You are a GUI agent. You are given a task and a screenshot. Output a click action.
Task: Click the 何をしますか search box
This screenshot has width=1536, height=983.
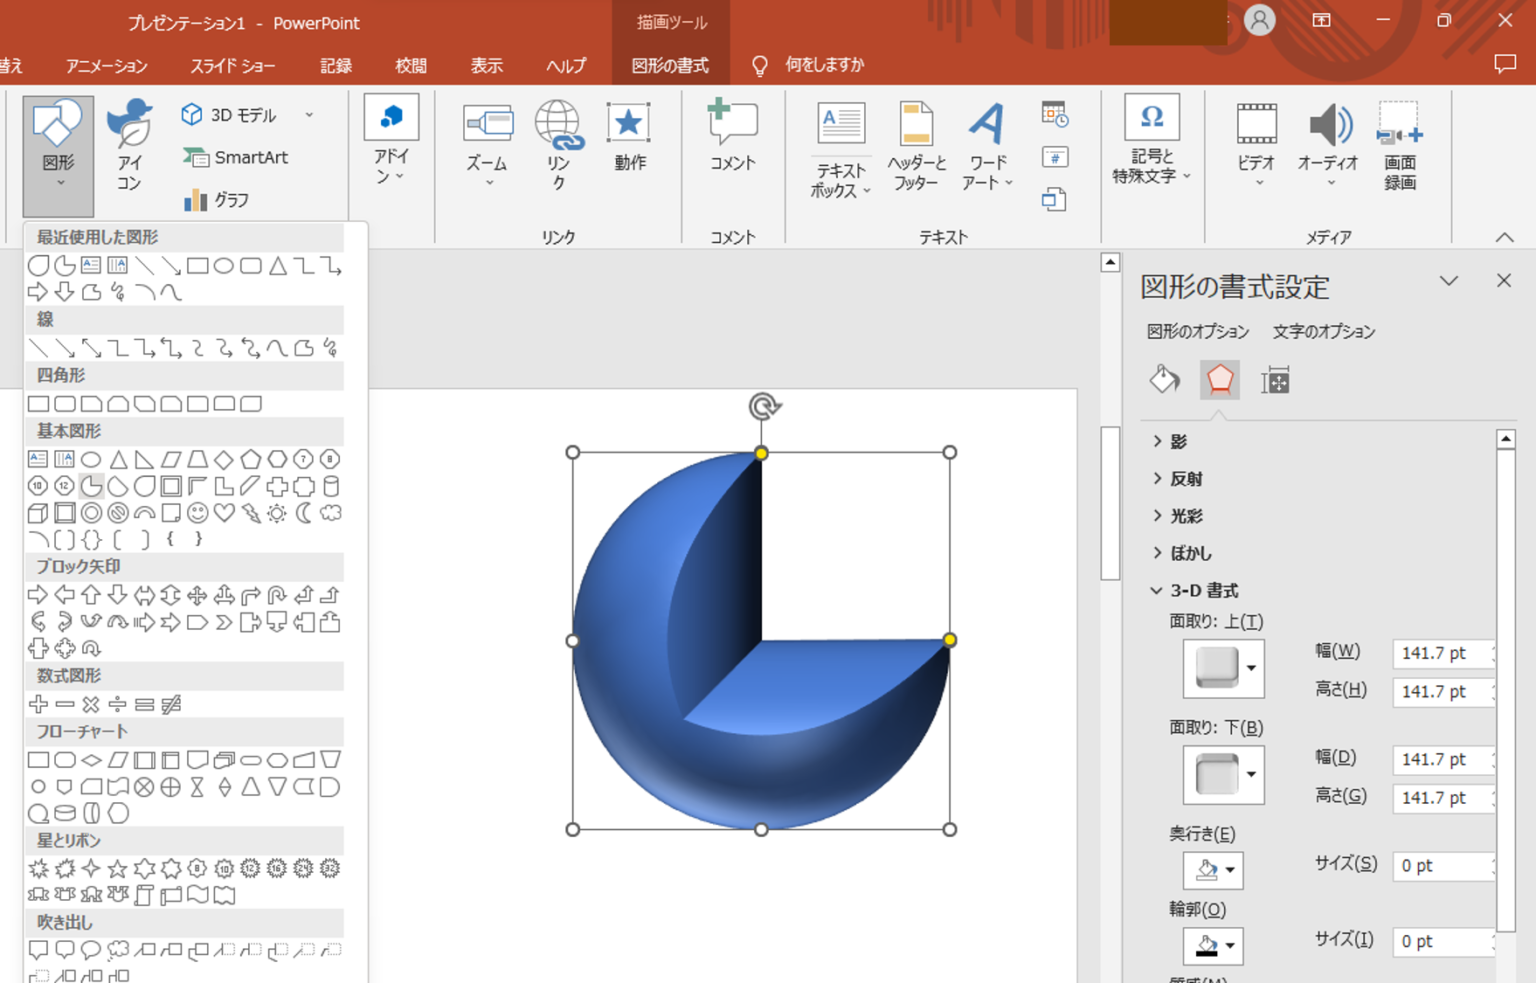(x=824, y=65)
